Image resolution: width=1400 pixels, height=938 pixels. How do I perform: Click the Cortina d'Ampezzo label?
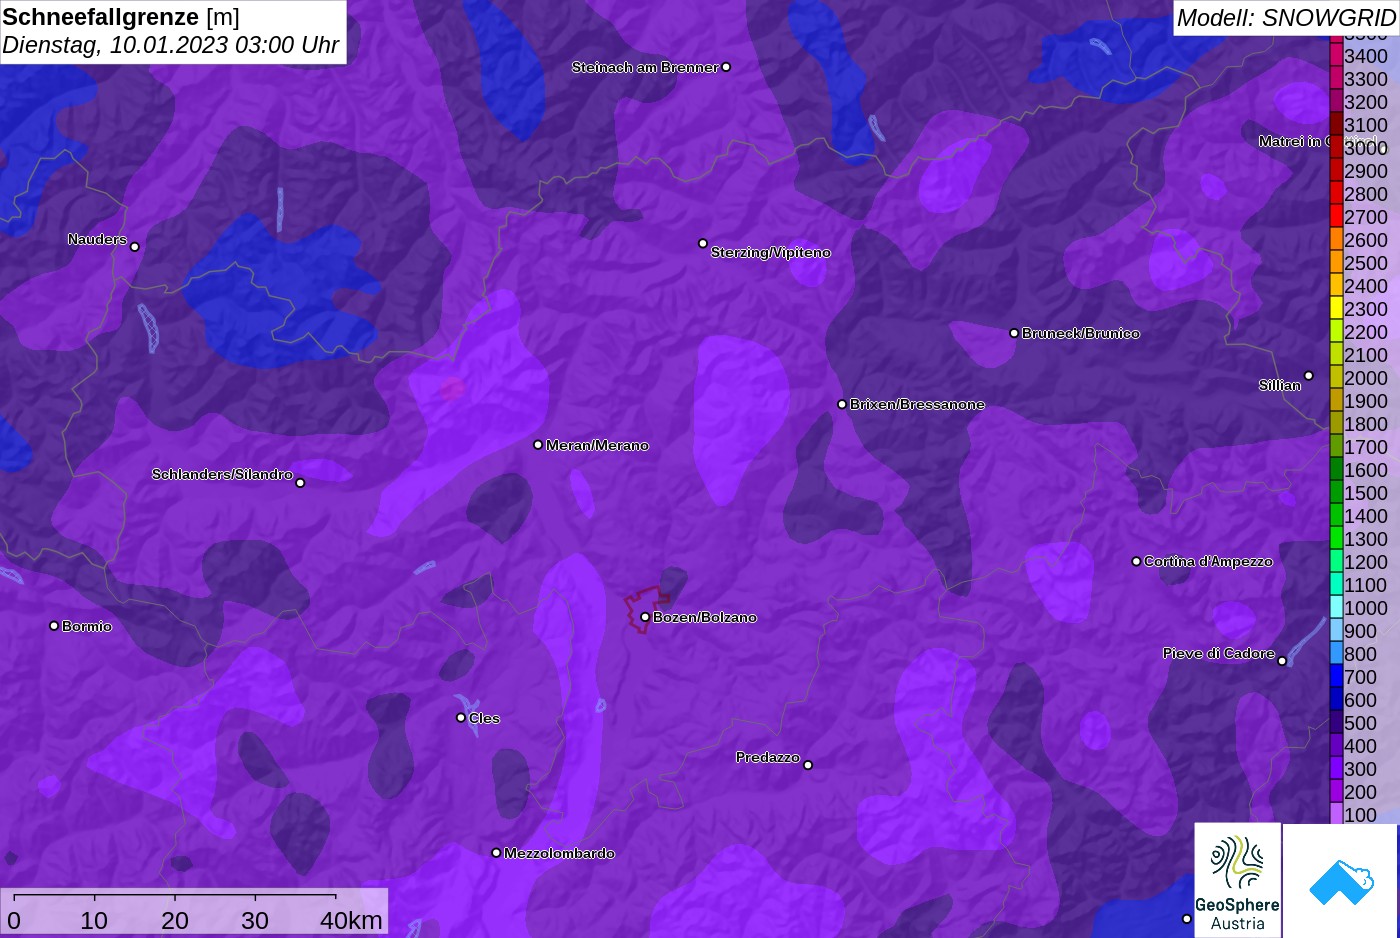1208,561
